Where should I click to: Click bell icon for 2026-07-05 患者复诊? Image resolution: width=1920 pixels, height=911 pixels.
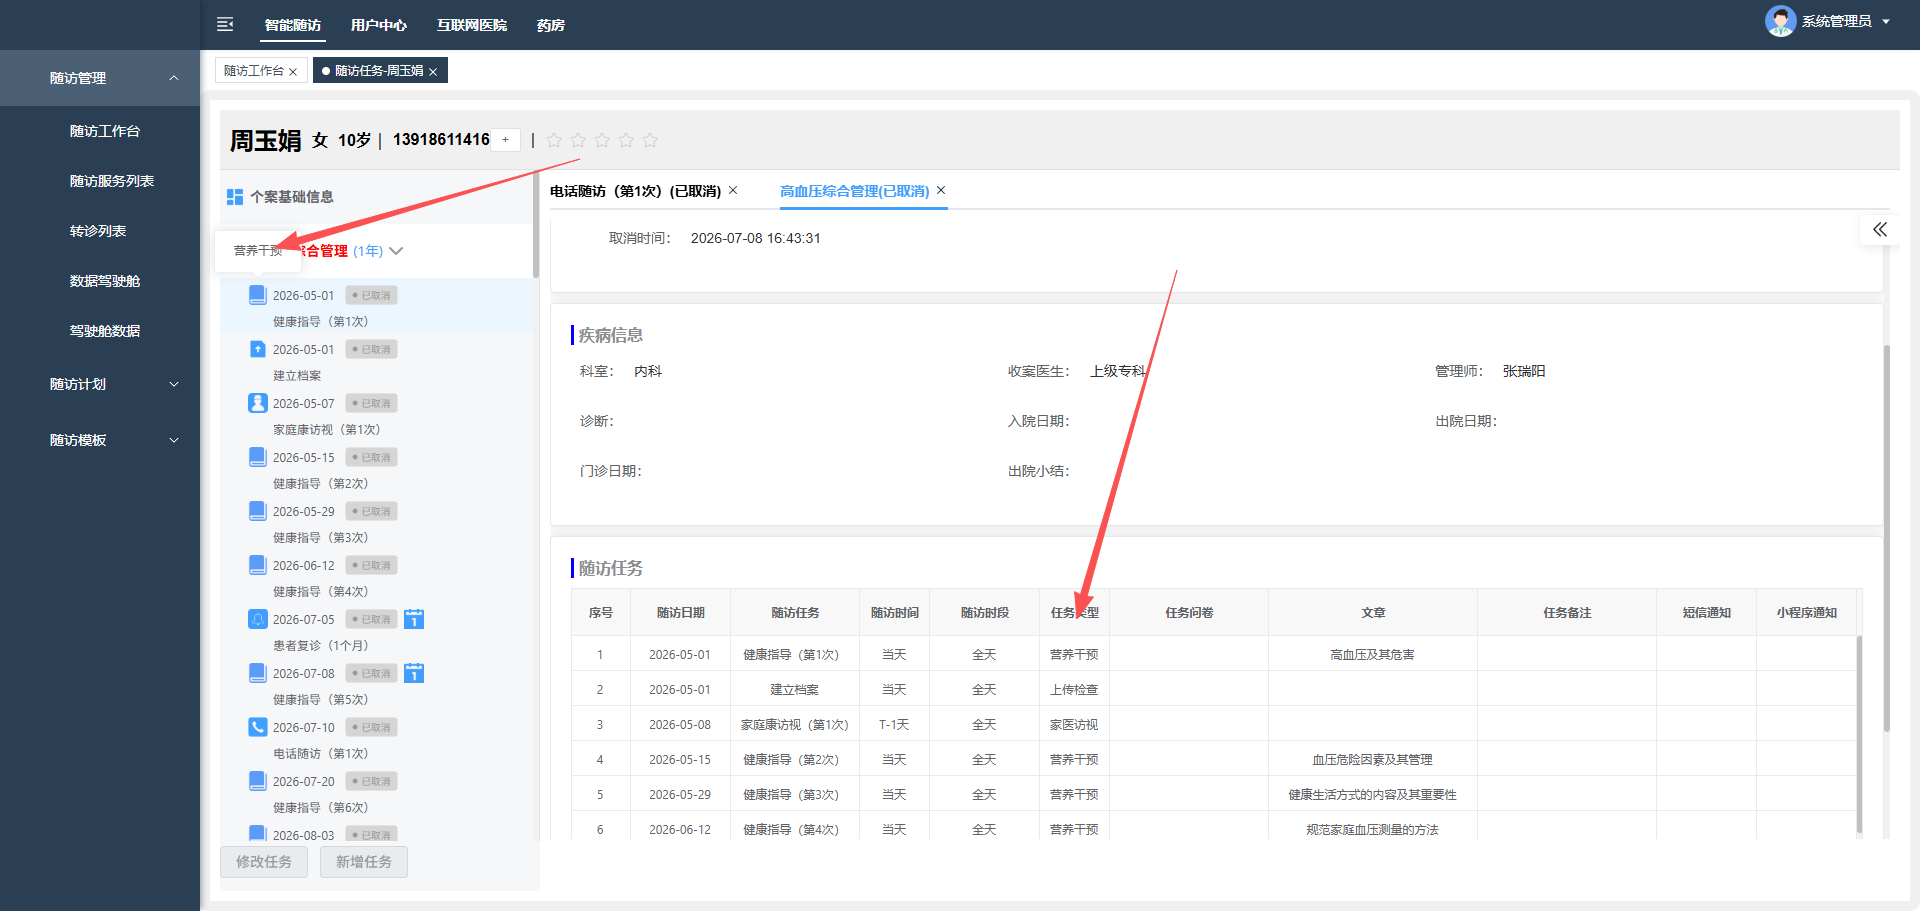pos(258,619)
